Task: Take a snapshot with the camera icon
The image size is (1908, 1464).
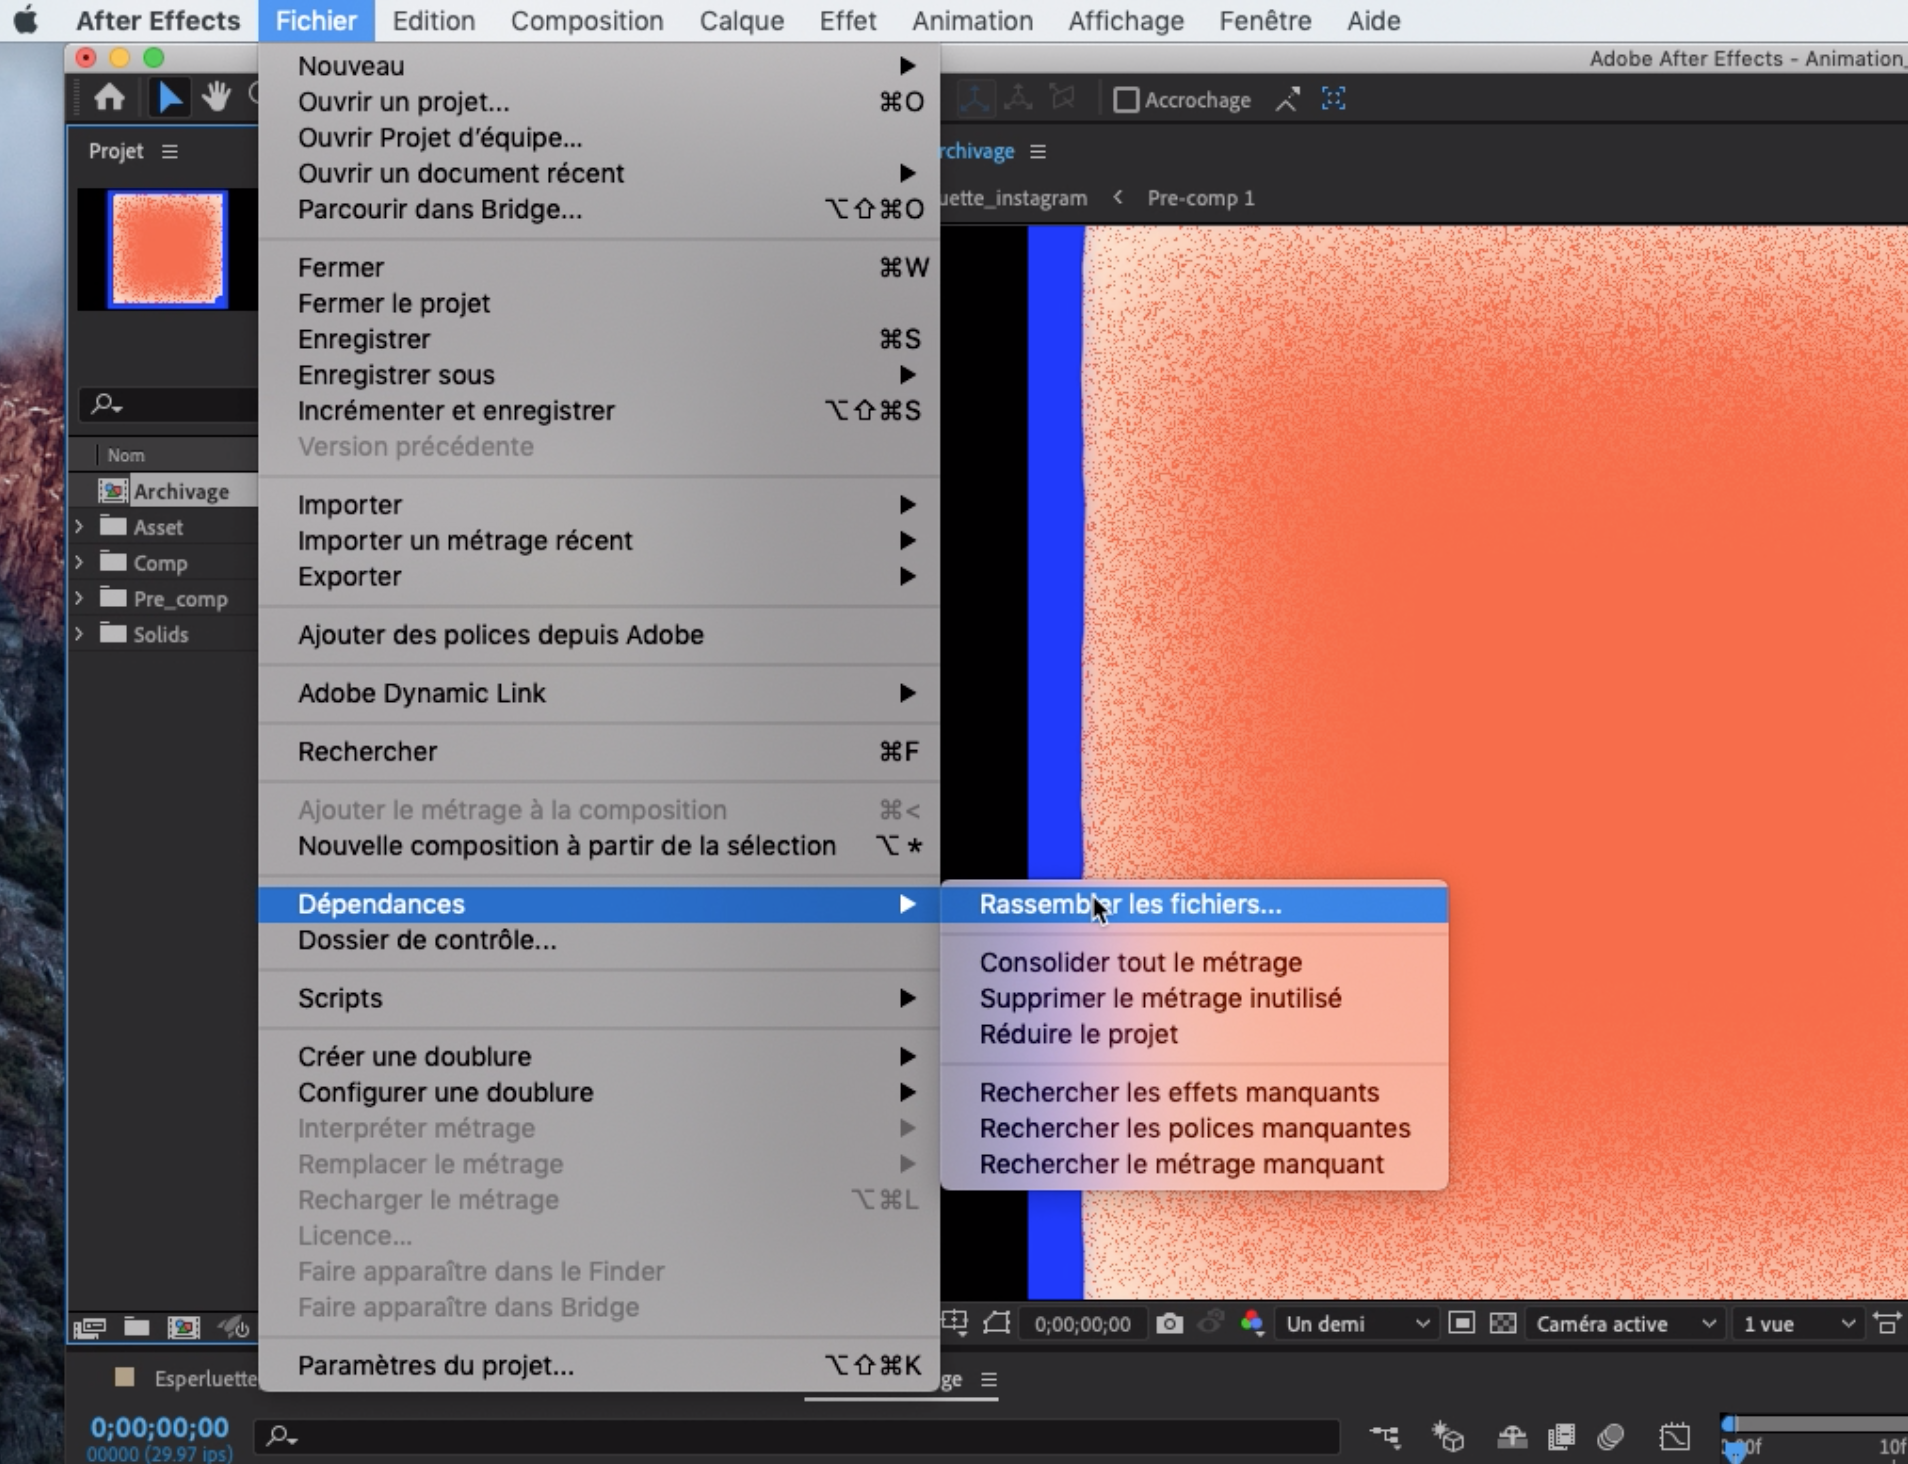Action: [1170, 1324]
